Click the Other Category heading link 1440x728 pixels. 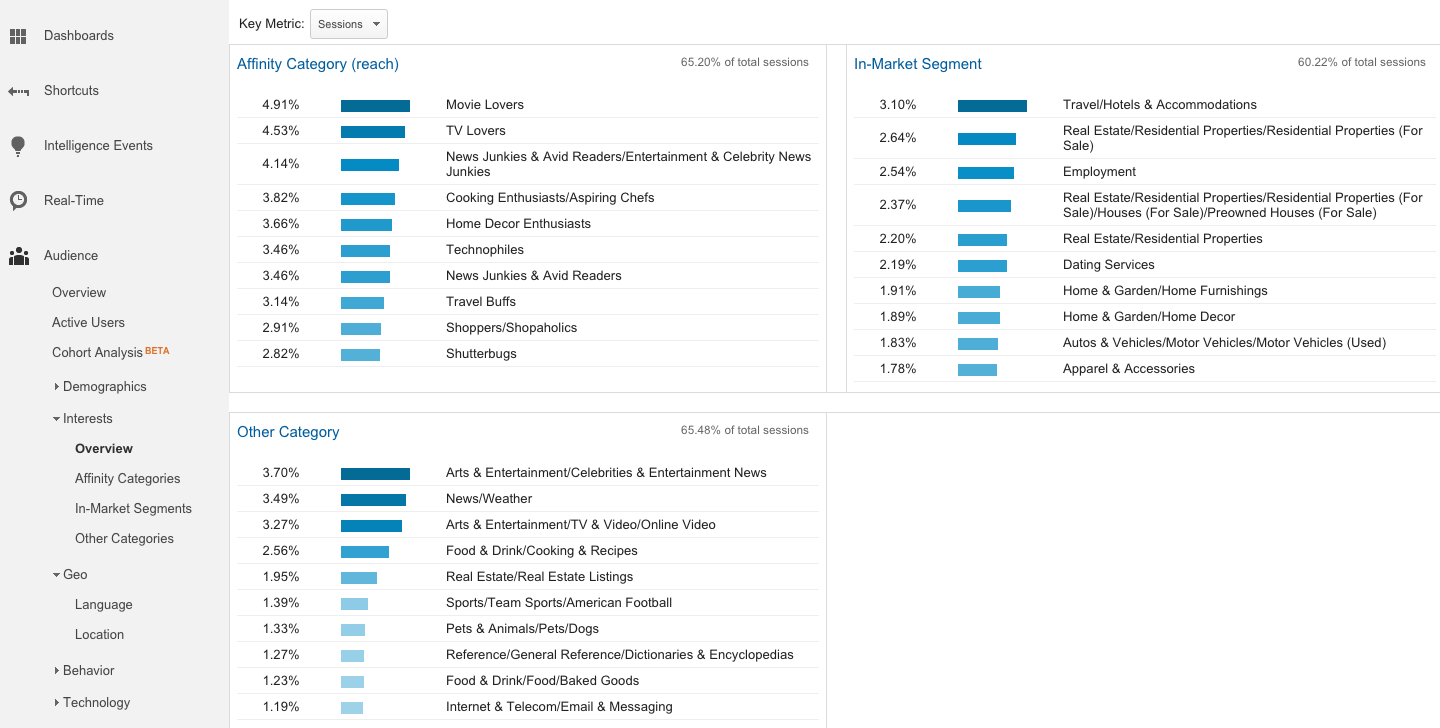(x=288, y=432)
